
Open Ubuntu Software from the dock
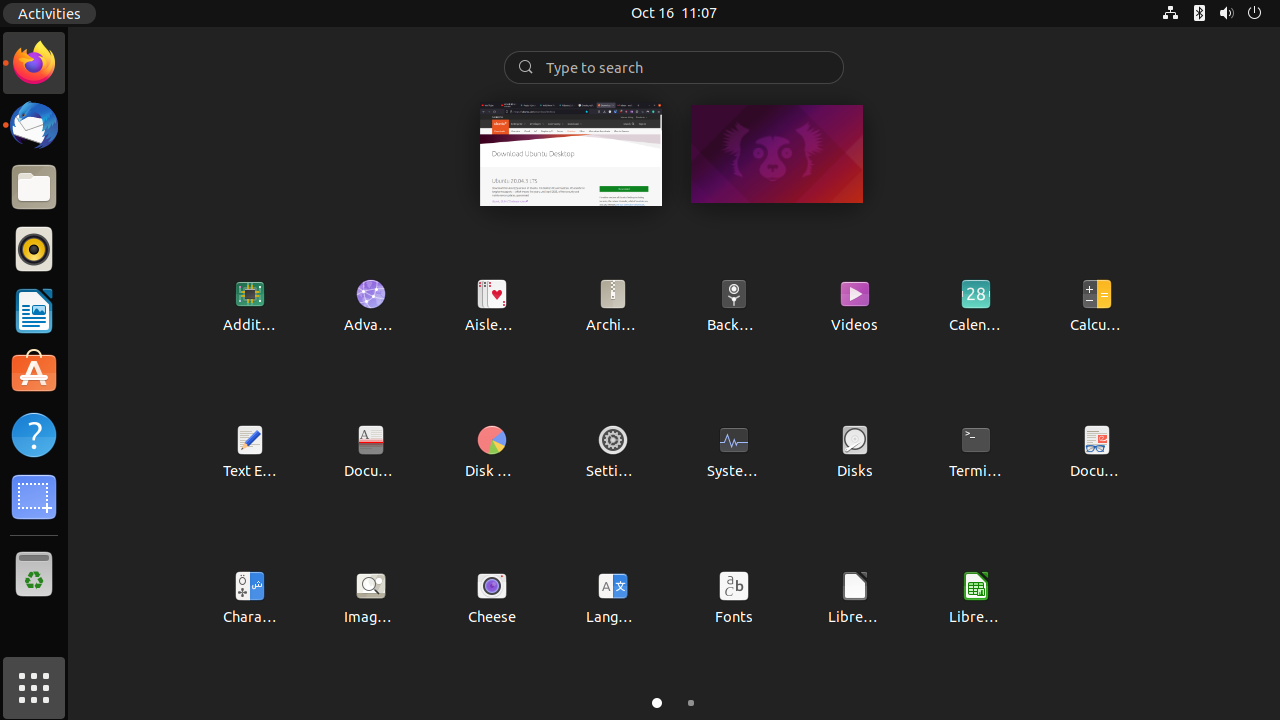[33, 372]
